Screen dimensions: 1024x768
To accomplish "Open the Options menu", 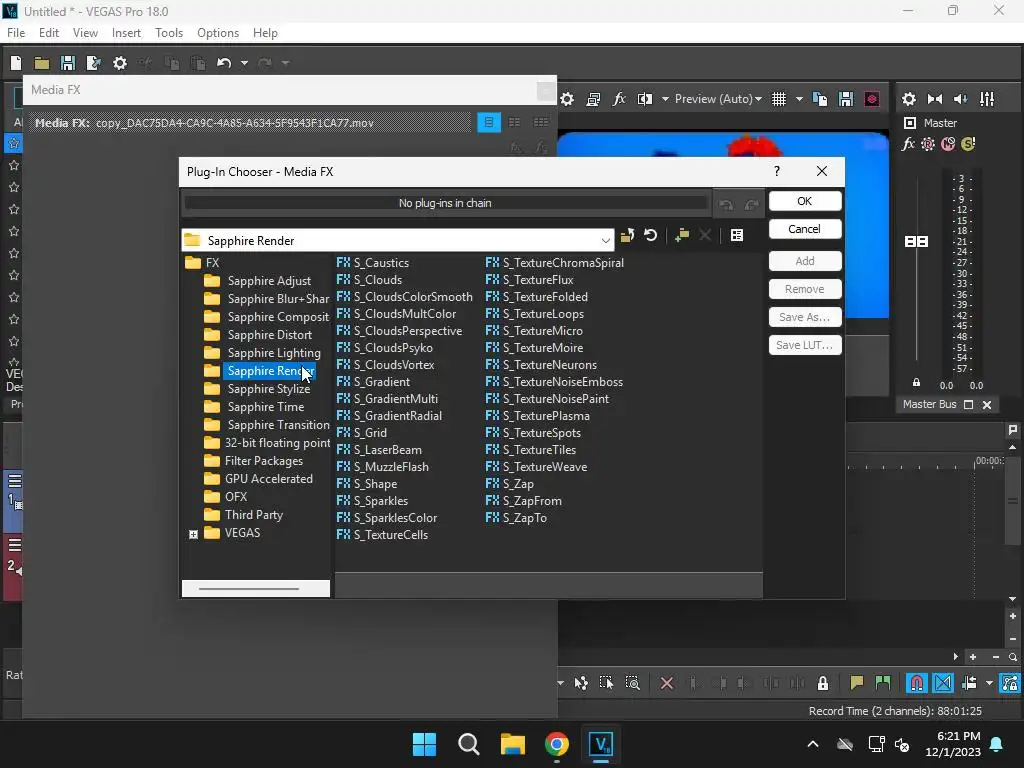I will click(217, 33).
